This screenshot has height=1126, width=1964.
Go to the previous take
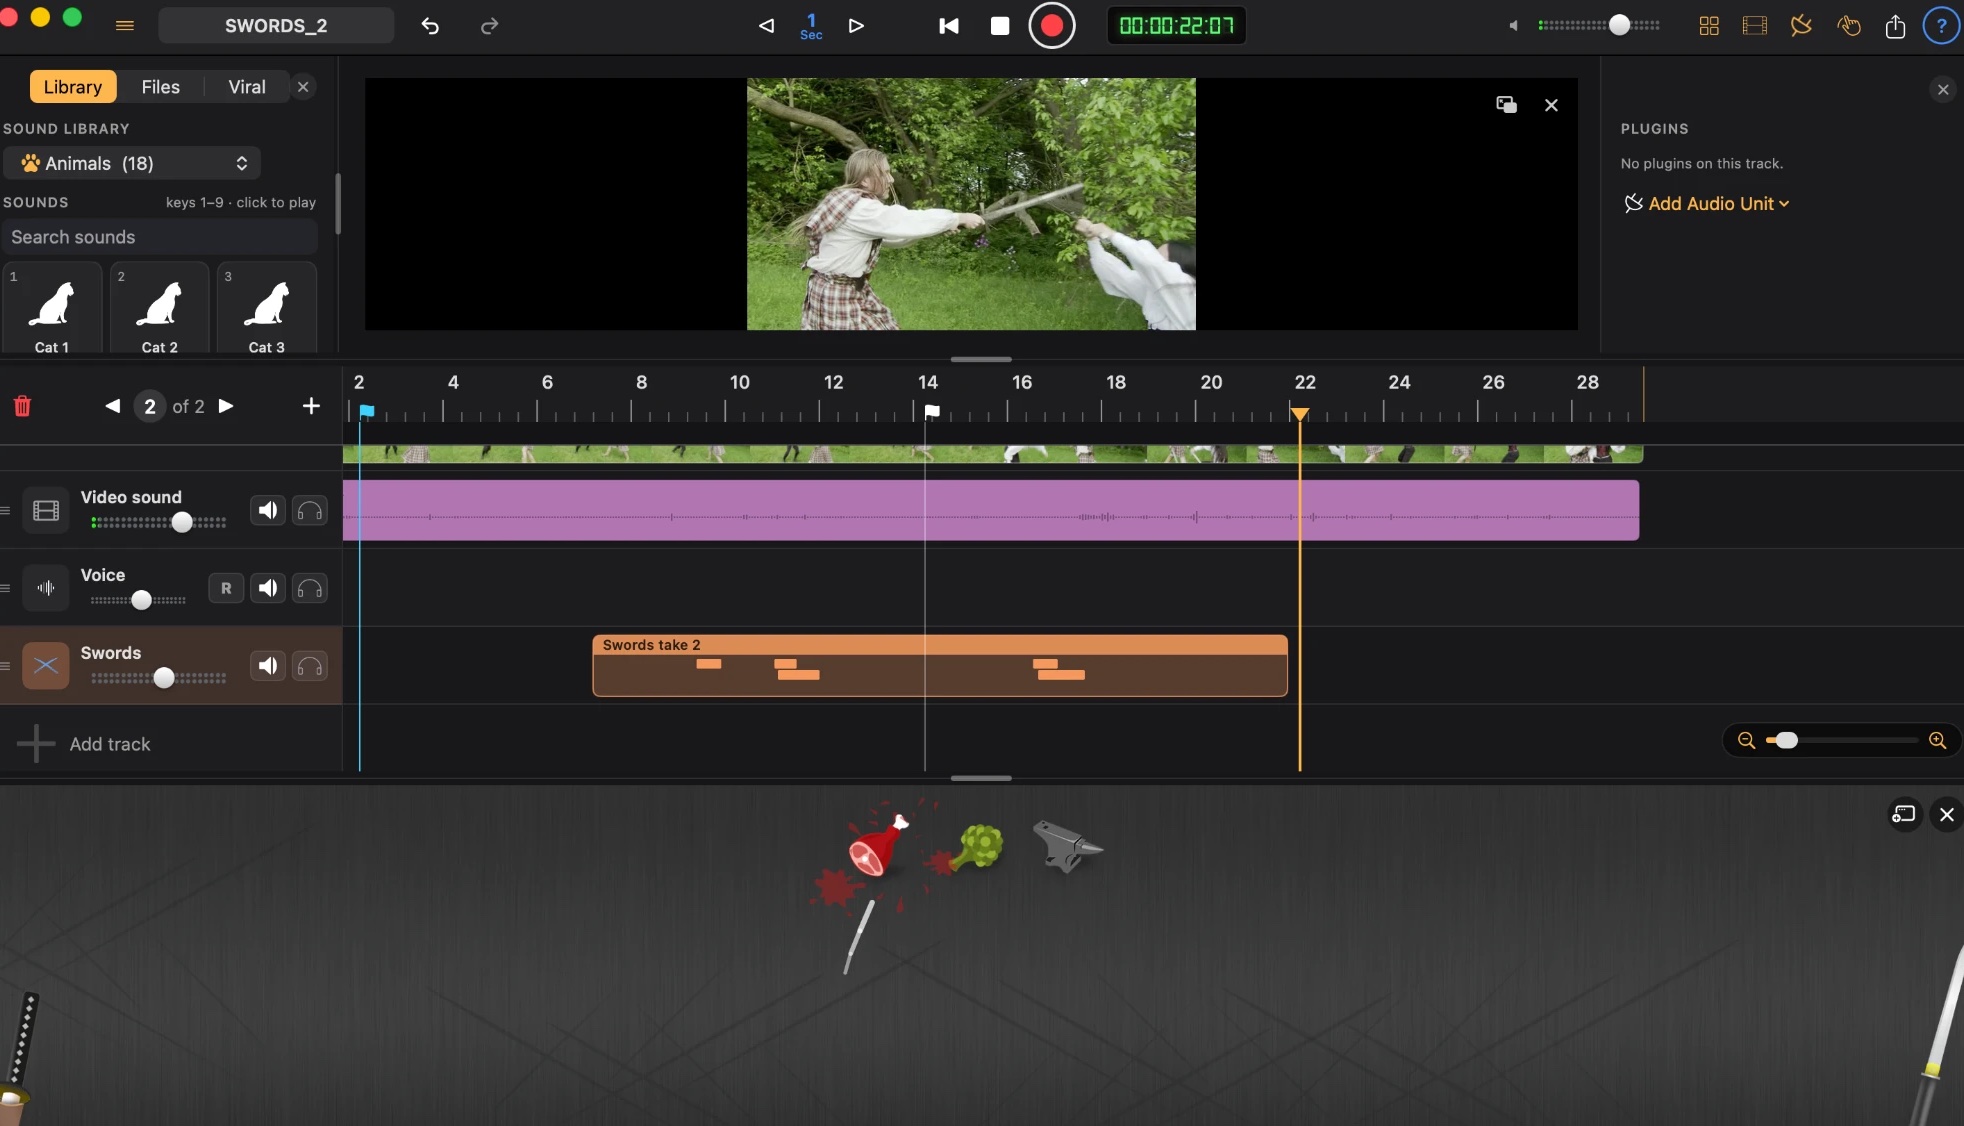point(113,406)
